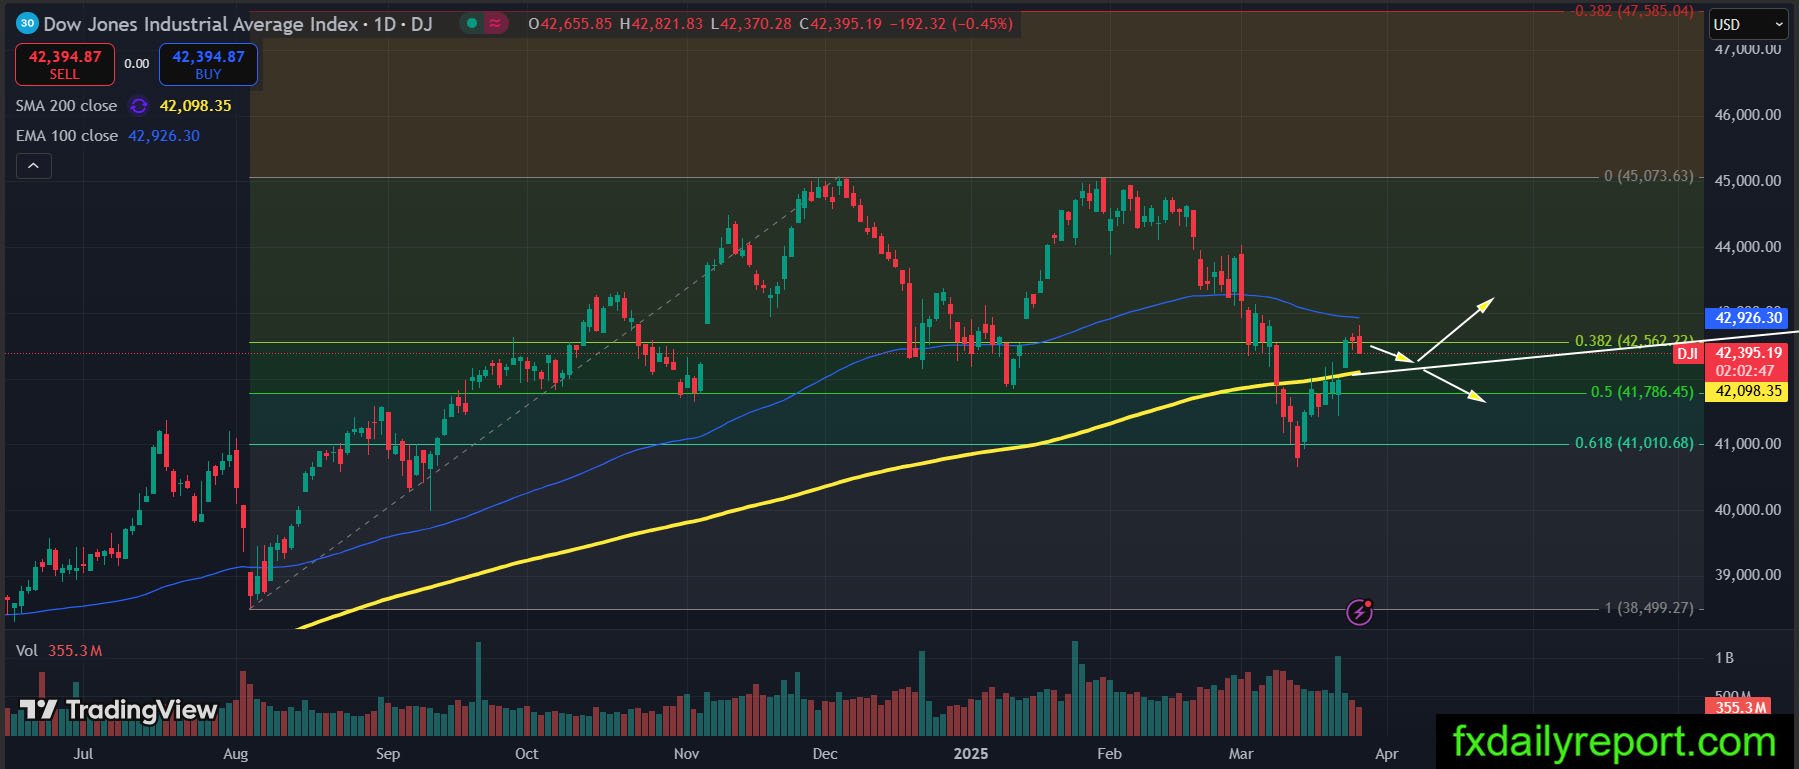Viewport: 1799px width, 769px height.
Task: Click the 46,000.00 price scale label
Action: [x=1747, y=115]
